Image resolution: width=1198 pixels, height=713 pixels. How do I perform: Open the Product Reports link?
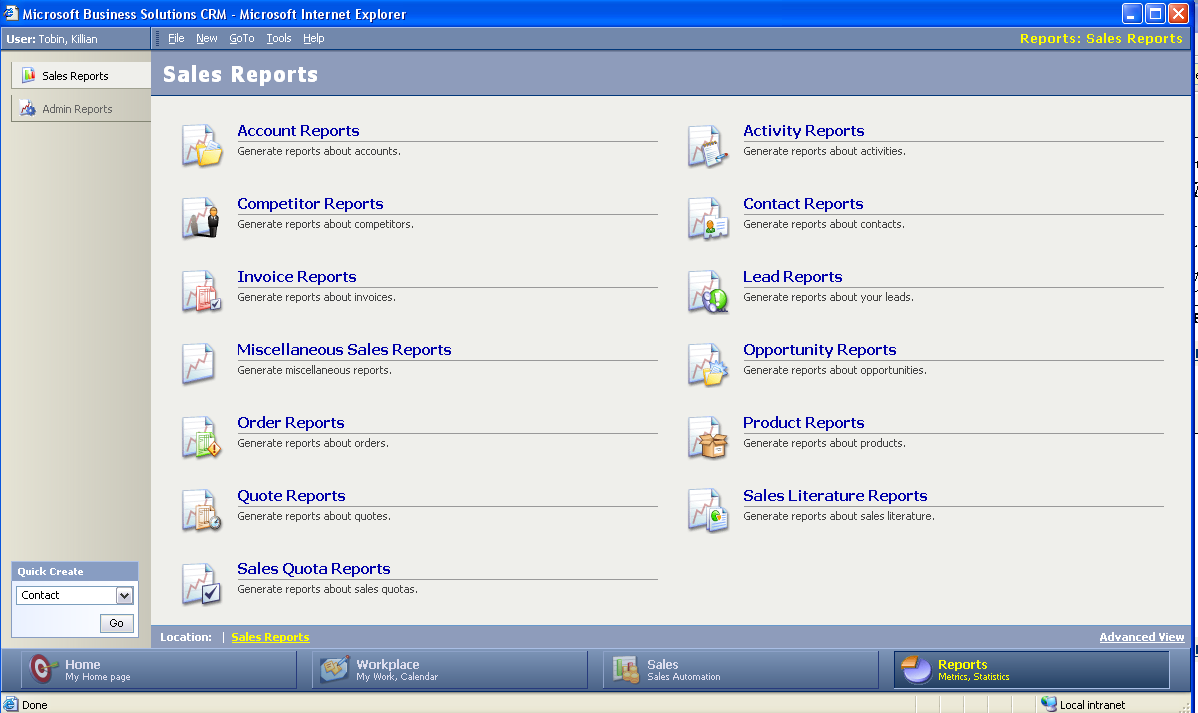804,423
